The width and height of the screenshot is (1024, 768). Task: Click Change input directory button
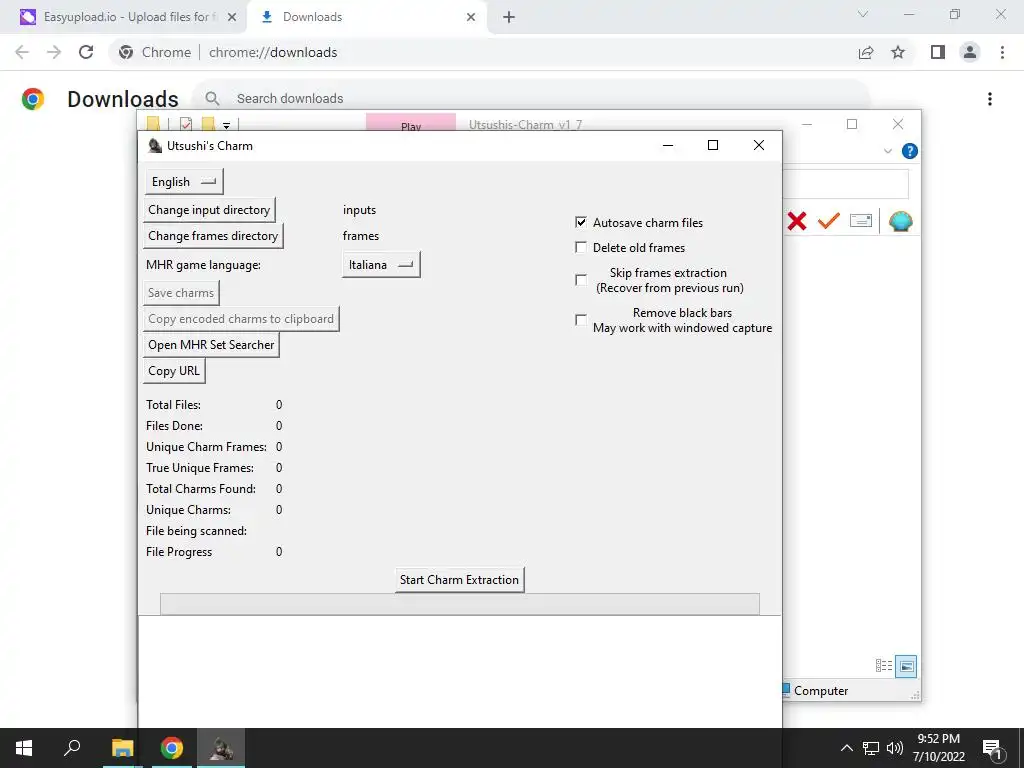coord(209,210)
